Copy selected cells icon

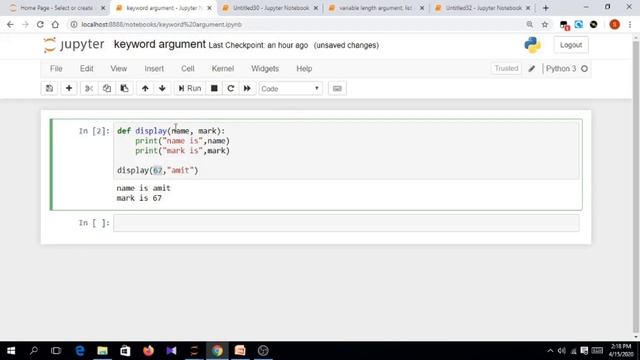107,89
